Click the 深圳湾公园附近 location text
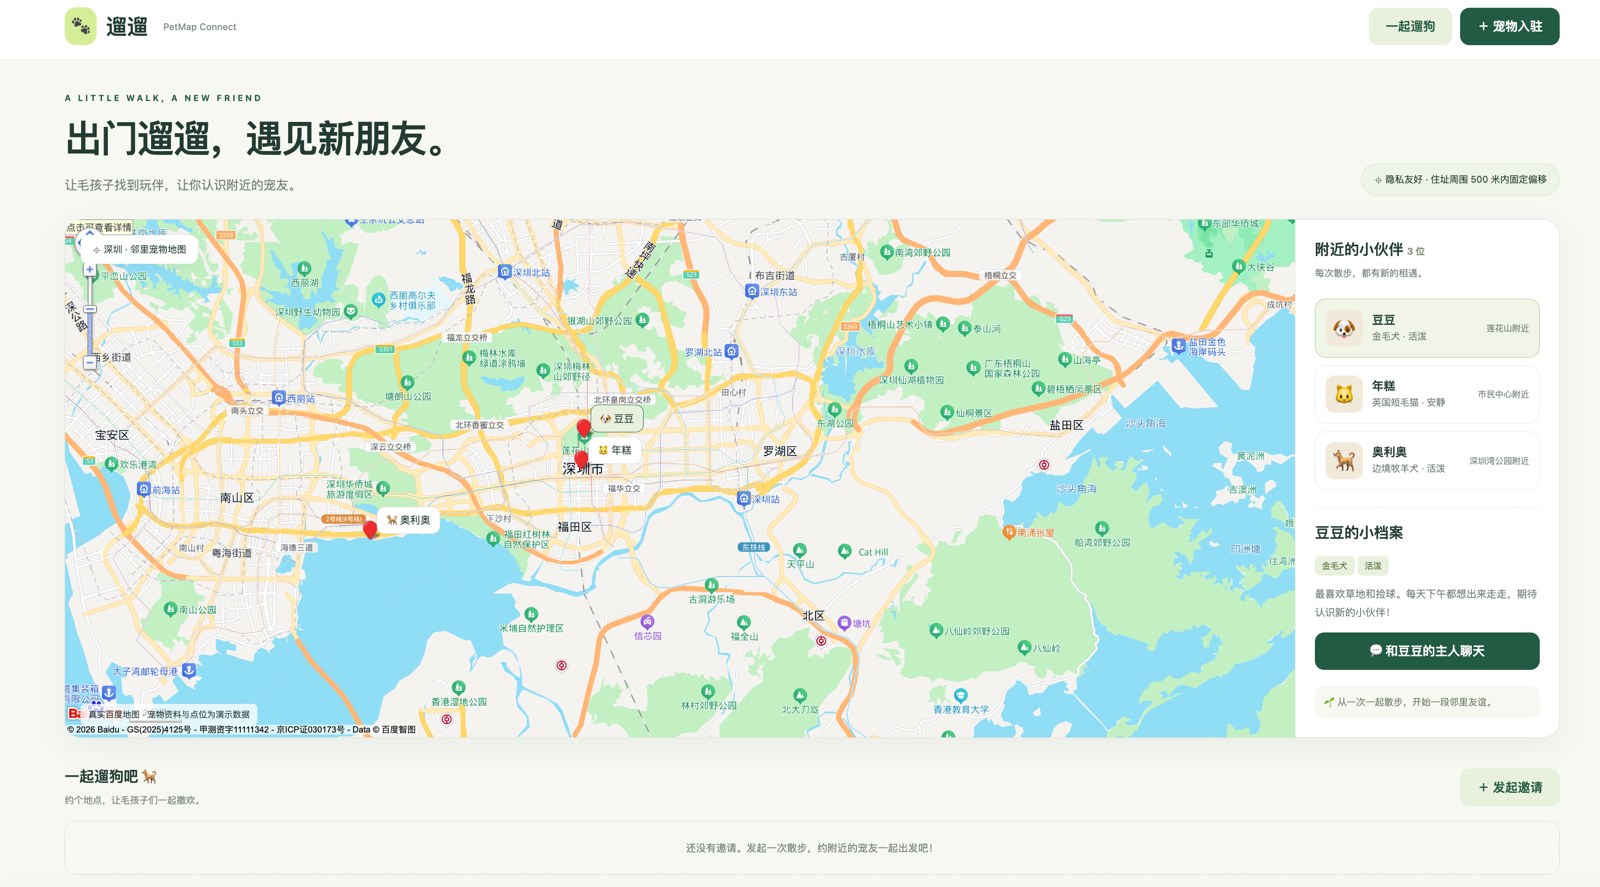This screenshot has height=887, width=1600. [1499, 461]
